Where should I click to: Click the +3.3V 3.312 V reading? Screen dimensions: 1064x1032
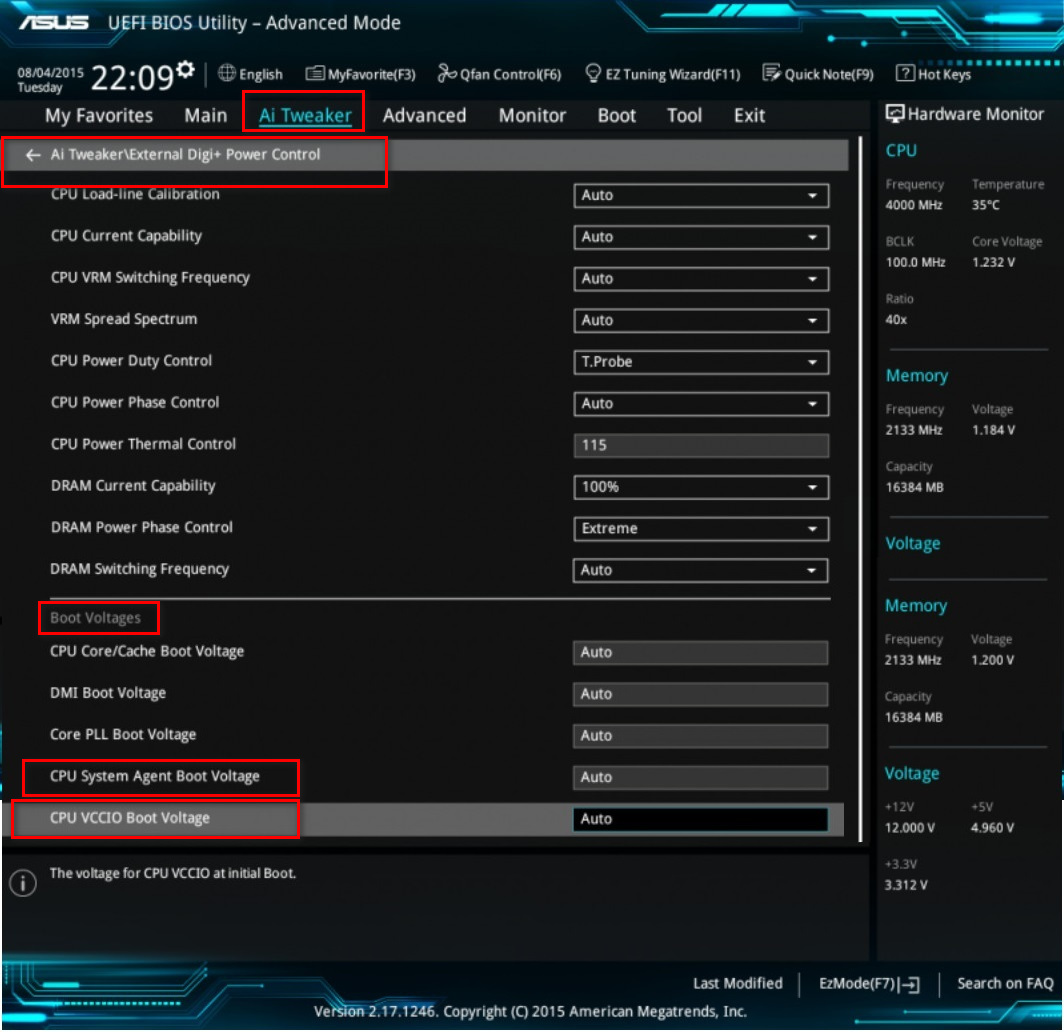pyautogui.click(x=906, y=885)
